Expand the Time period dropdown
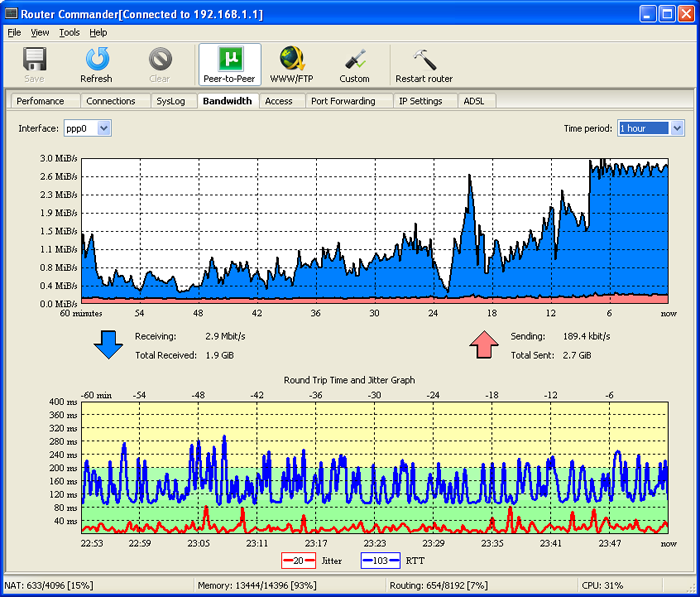The width and height of the screenshot is (700, 597). (650, 128)
